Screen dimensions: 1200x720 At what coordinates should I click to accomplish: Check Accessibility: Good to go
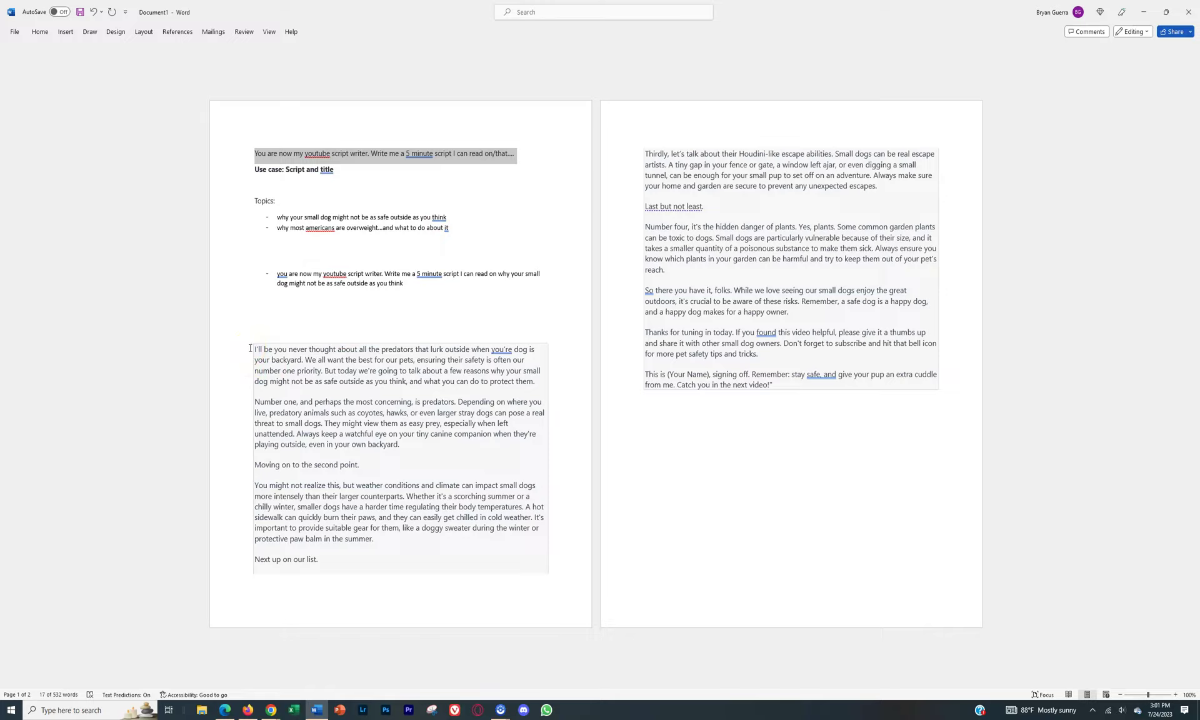coord(196,695)
